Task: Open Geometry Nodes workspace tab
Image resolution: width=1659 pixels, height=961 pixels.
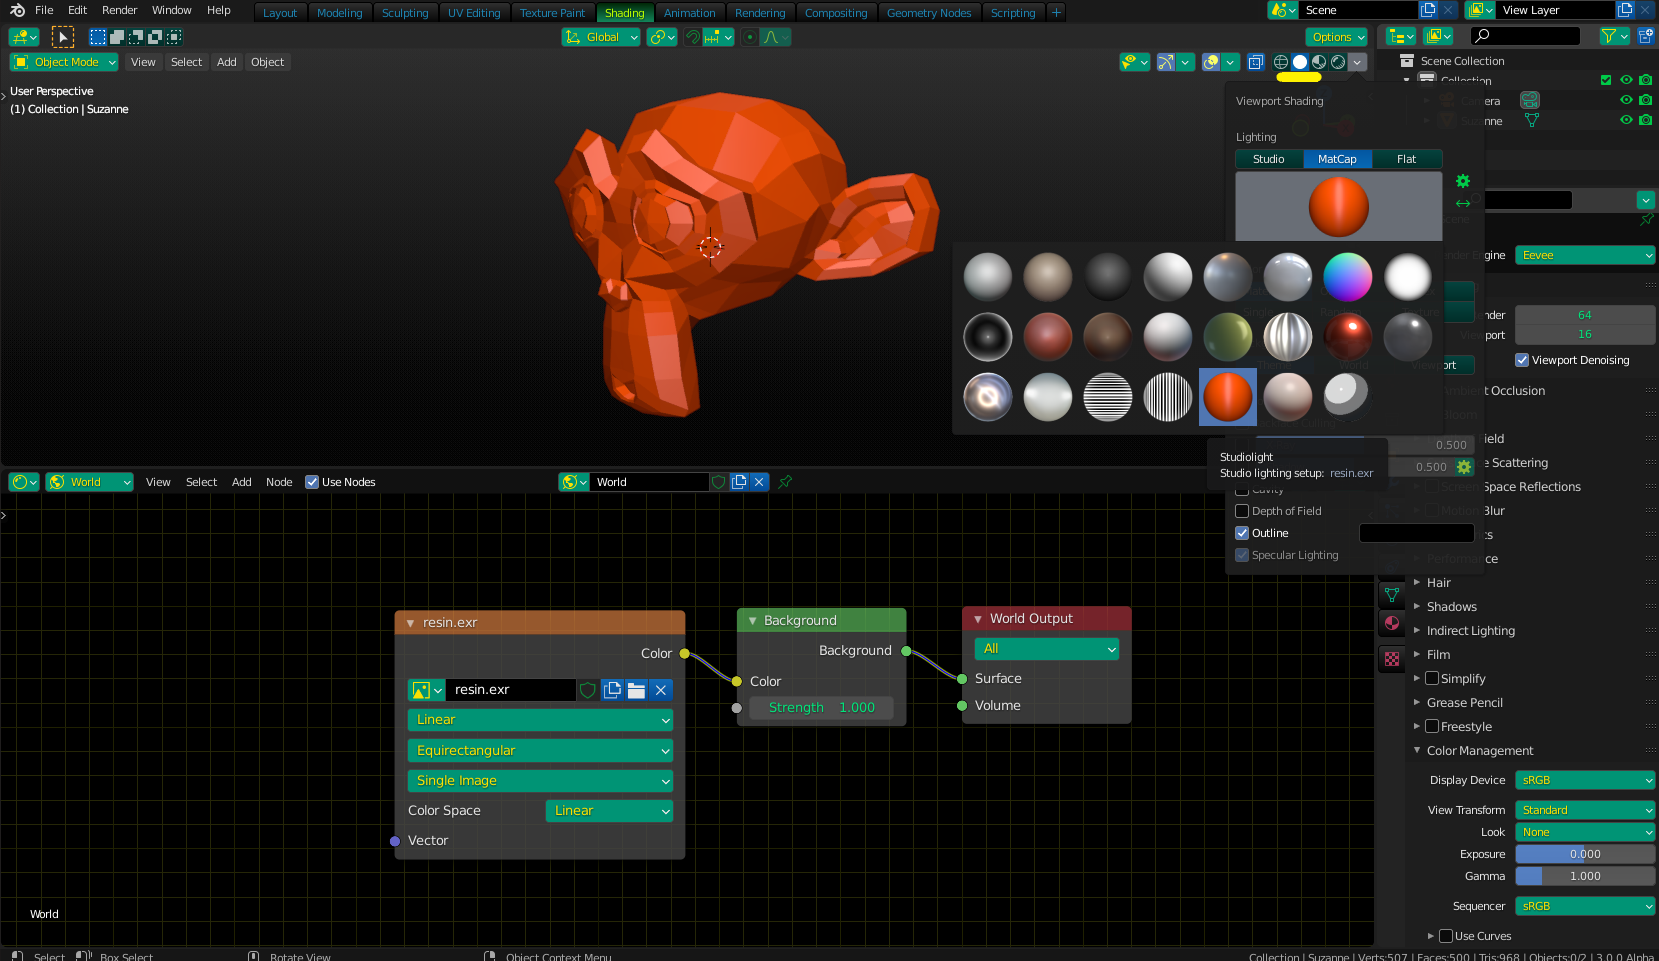Action: coord(929,13)
